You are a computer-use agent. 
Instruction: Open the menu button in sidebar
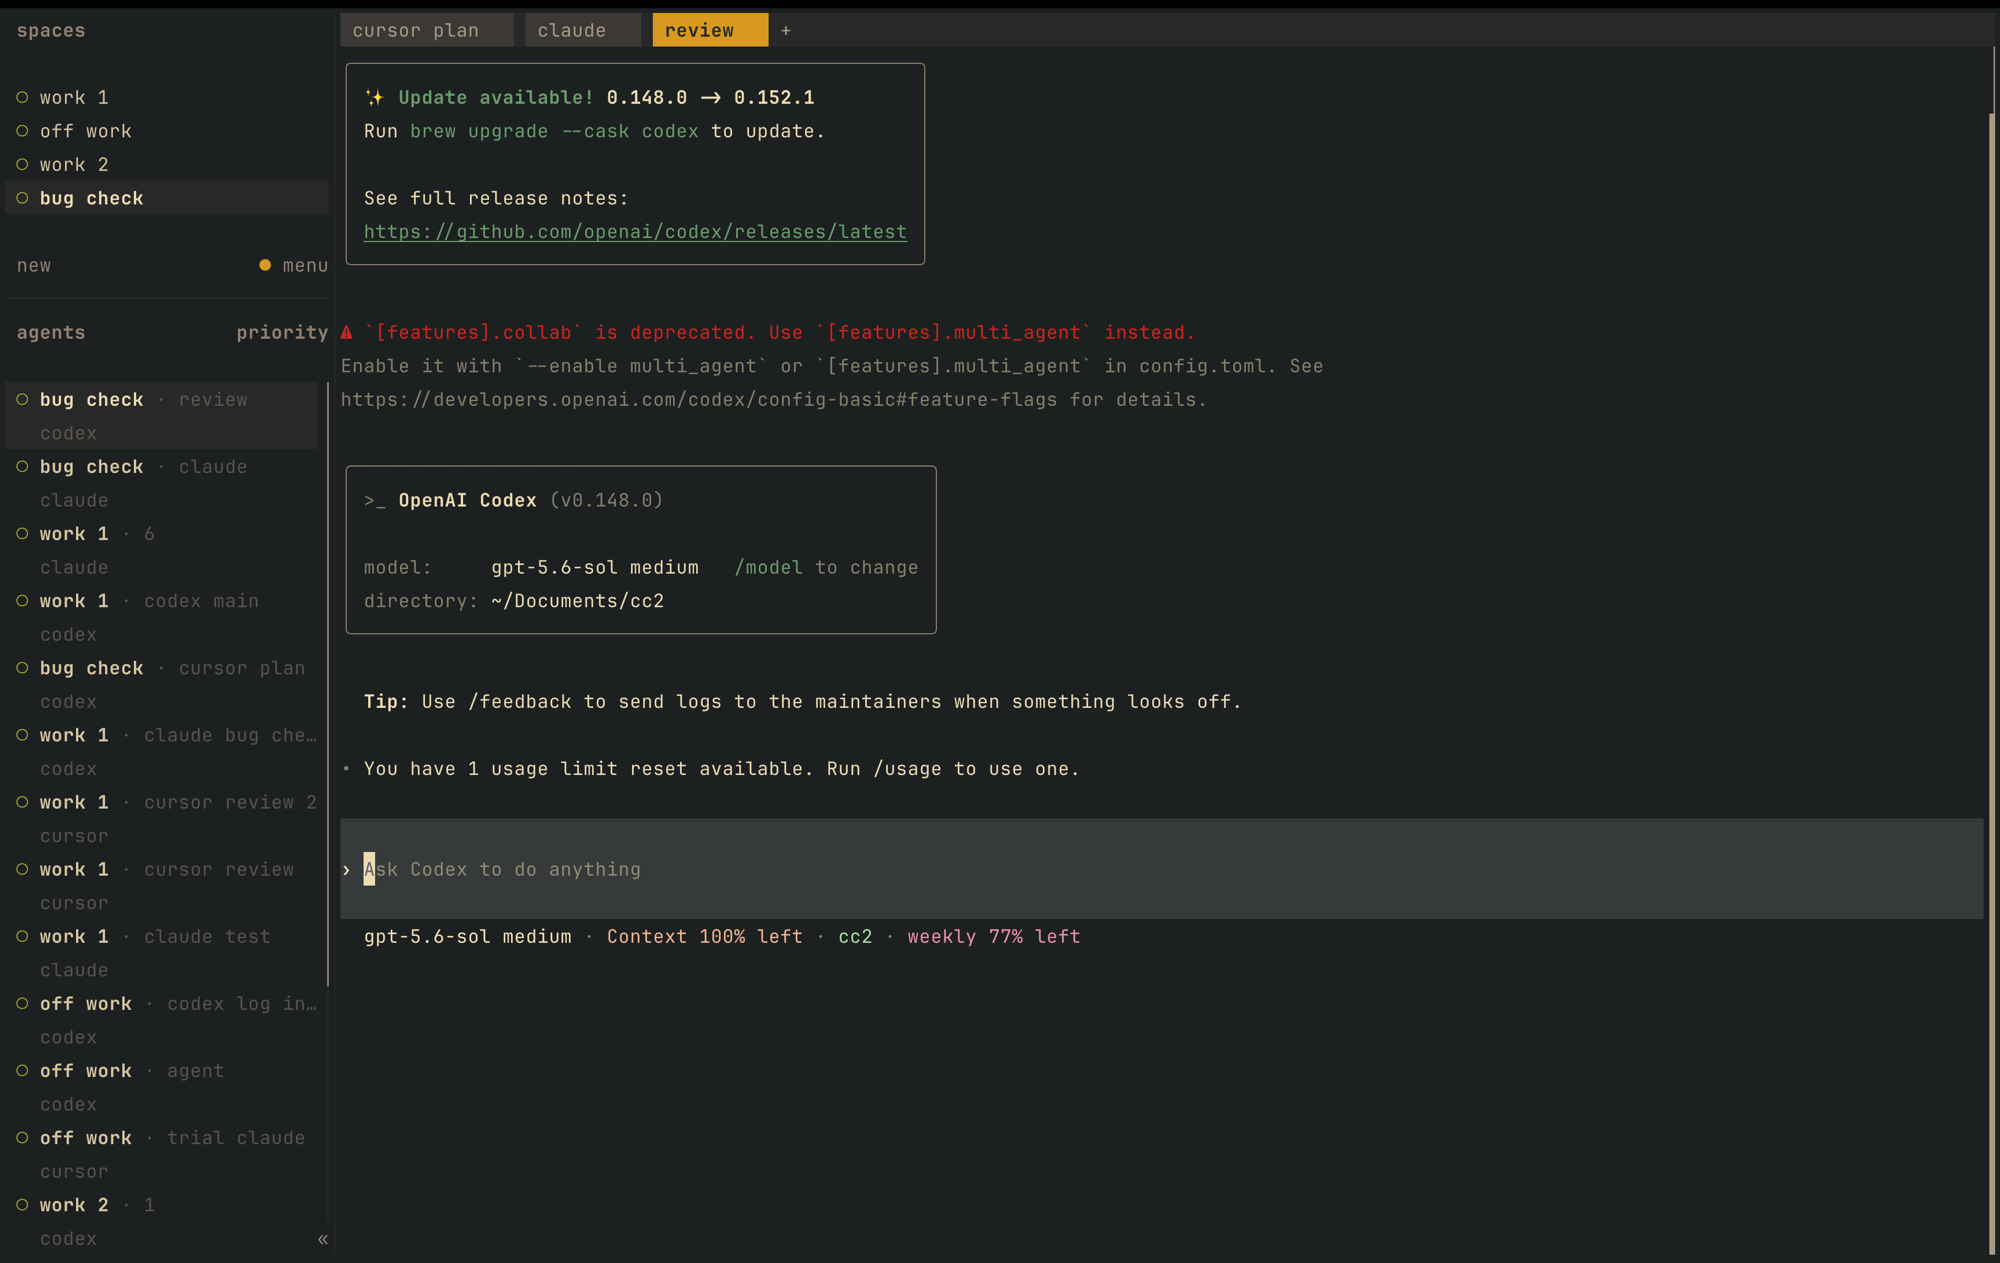[305, 266]
